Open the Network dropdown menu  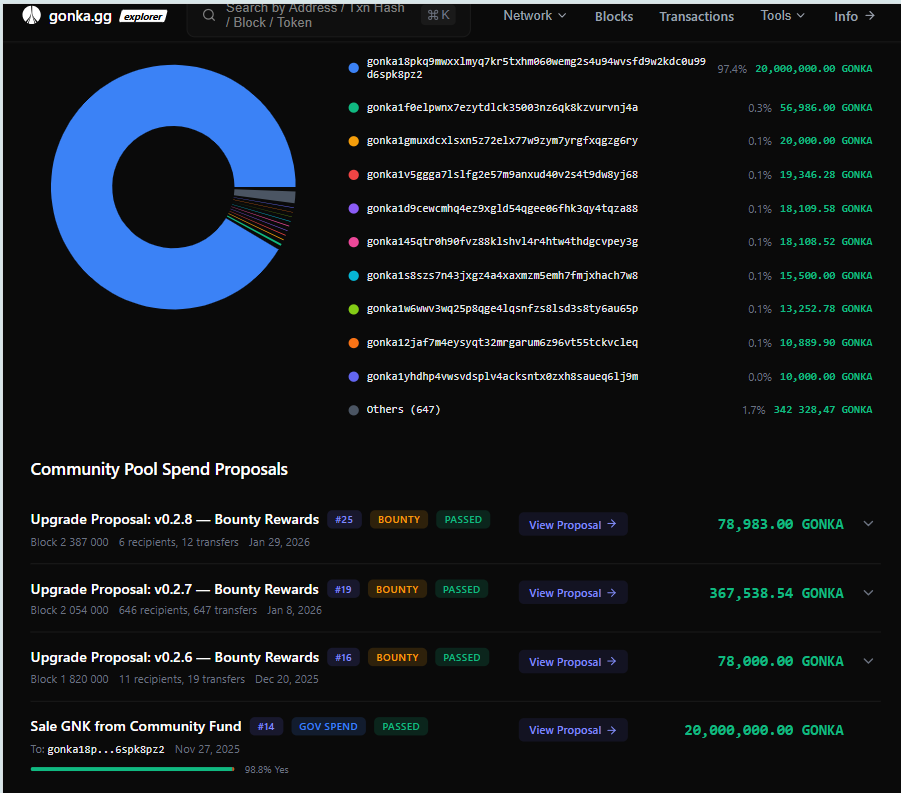point(534,16)
